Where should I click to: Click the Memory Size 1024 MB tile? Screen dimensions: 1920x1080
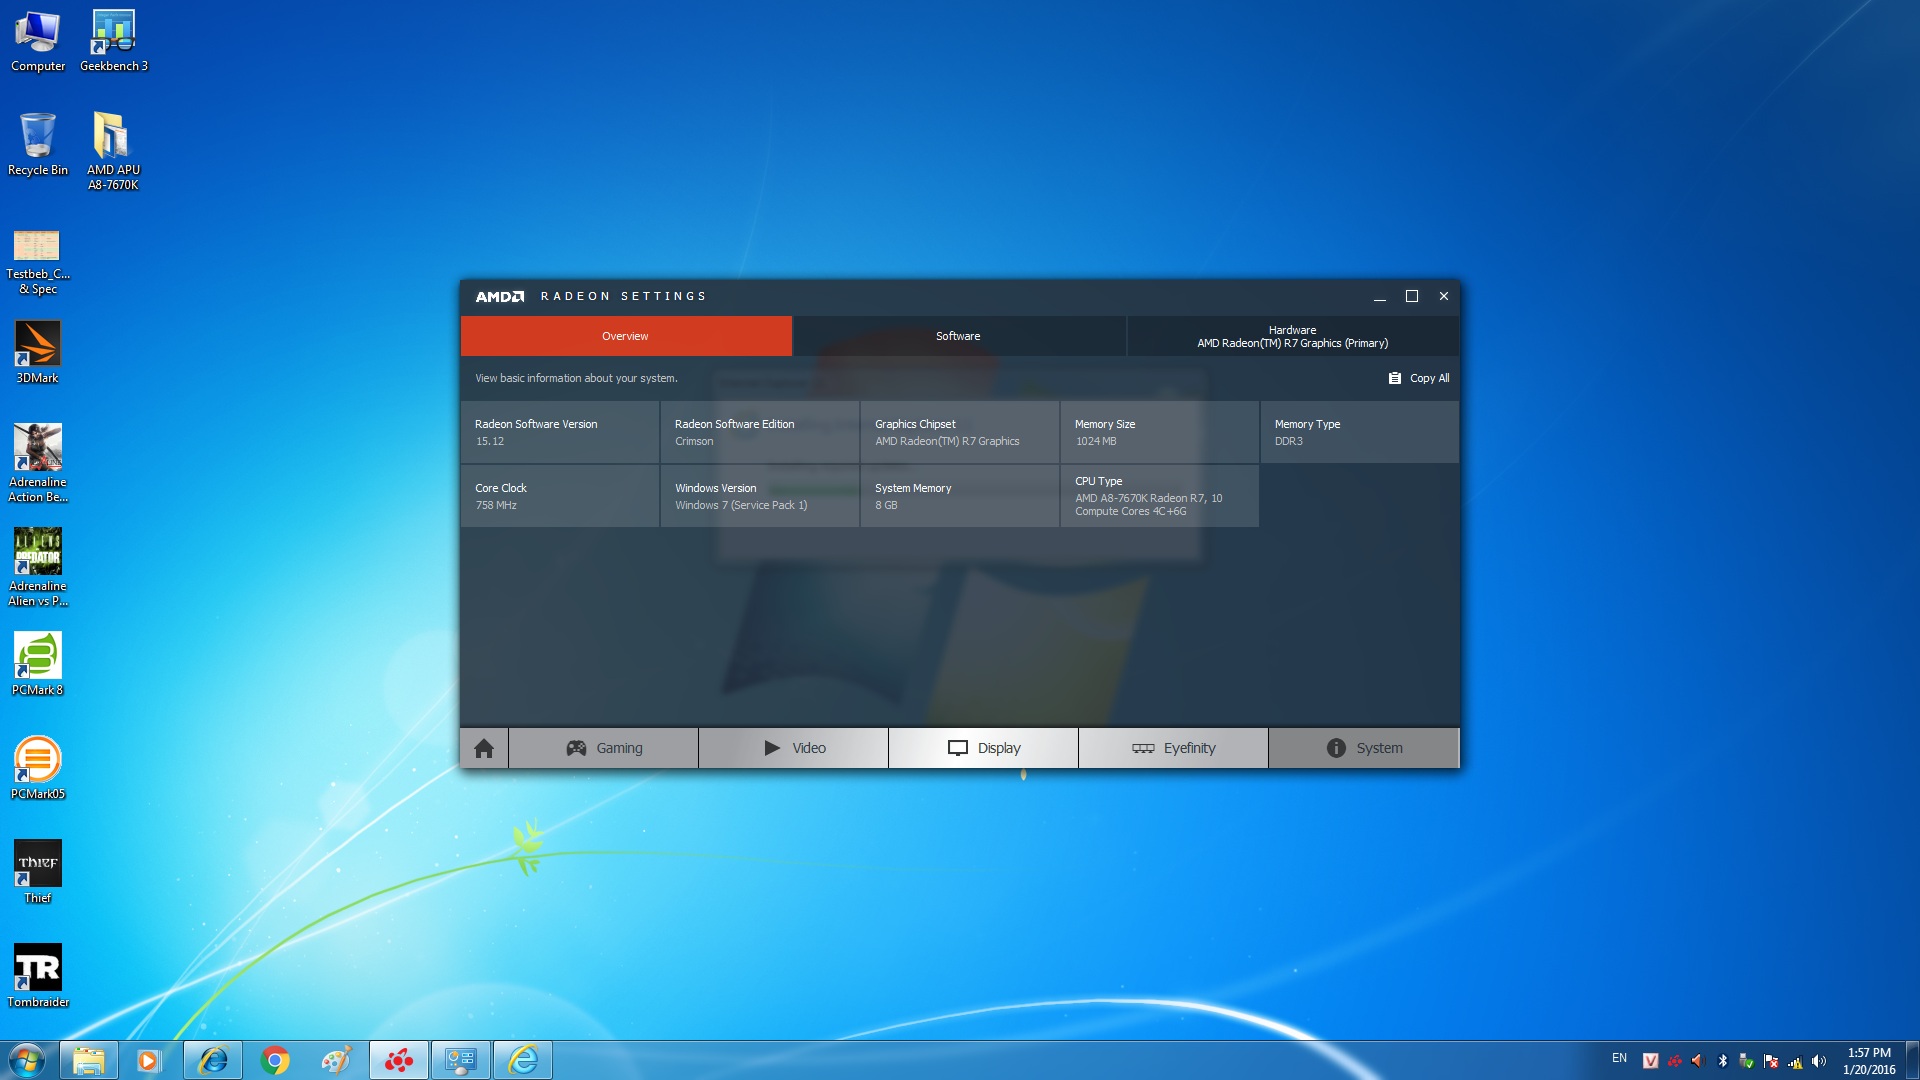pyautogui.click(x=1160, y=432)
